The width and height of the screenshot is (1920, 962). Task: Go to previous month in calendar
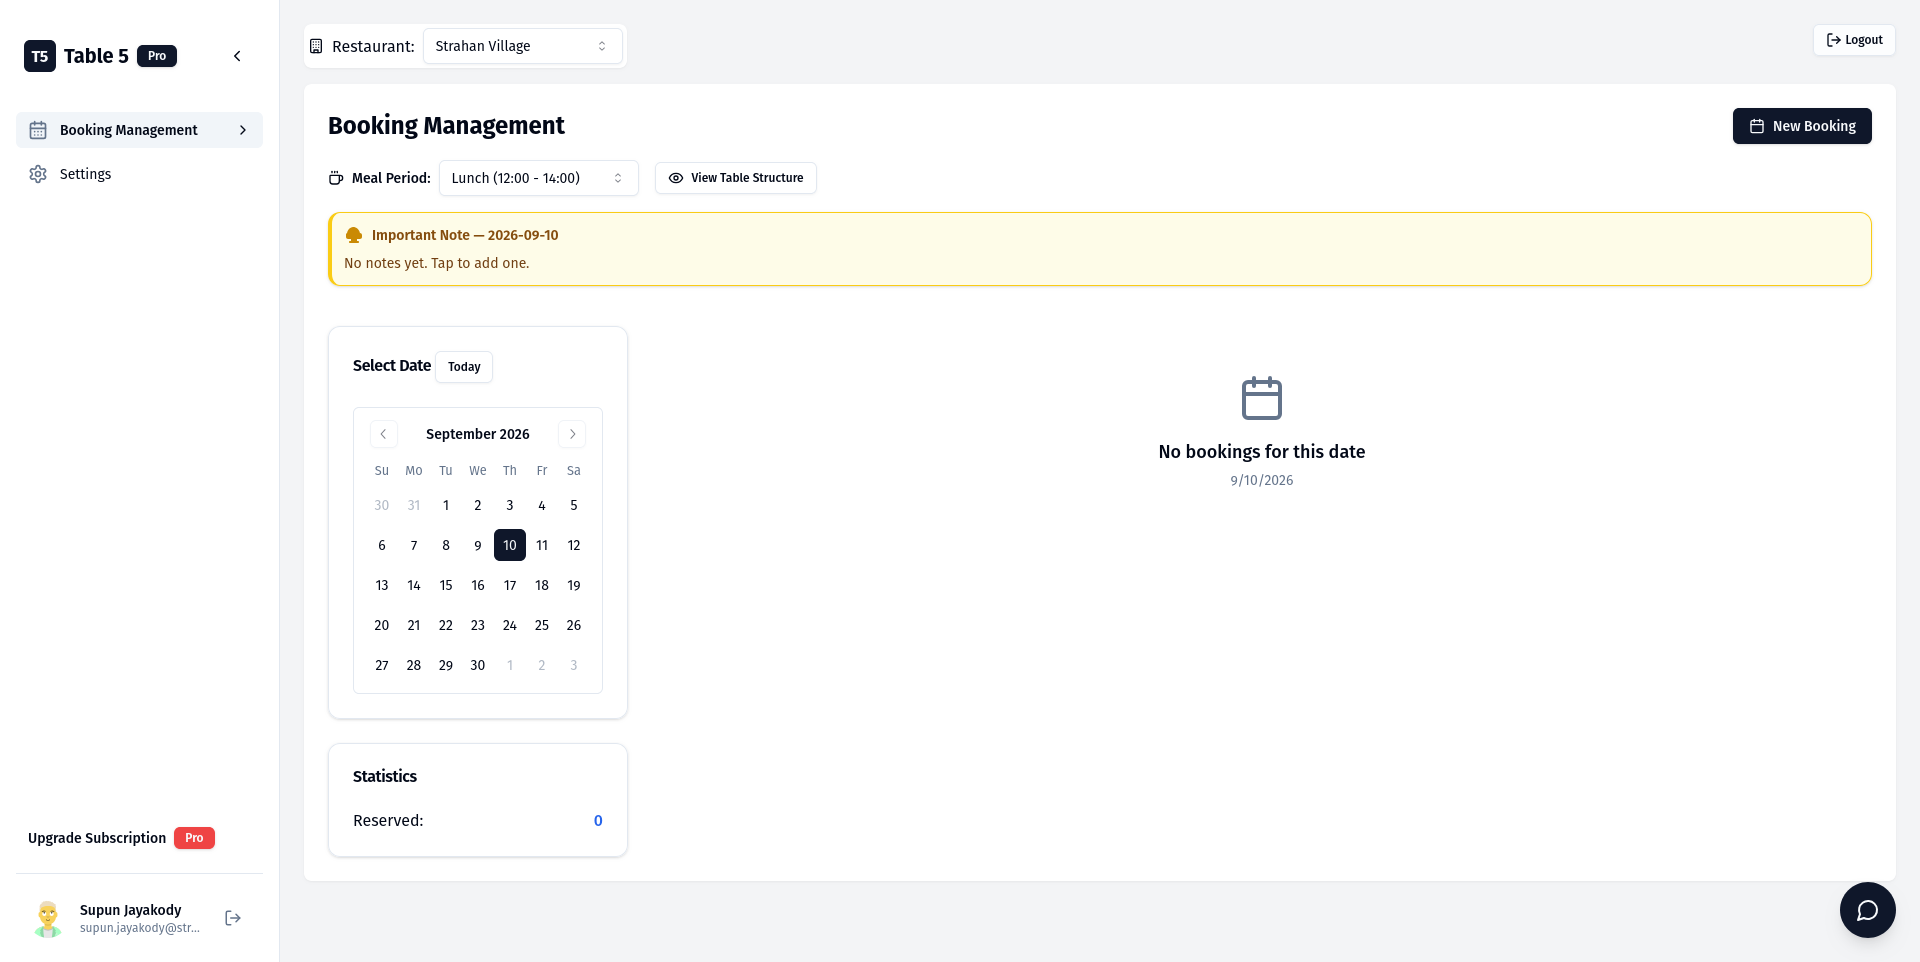[x=383, y=434]
